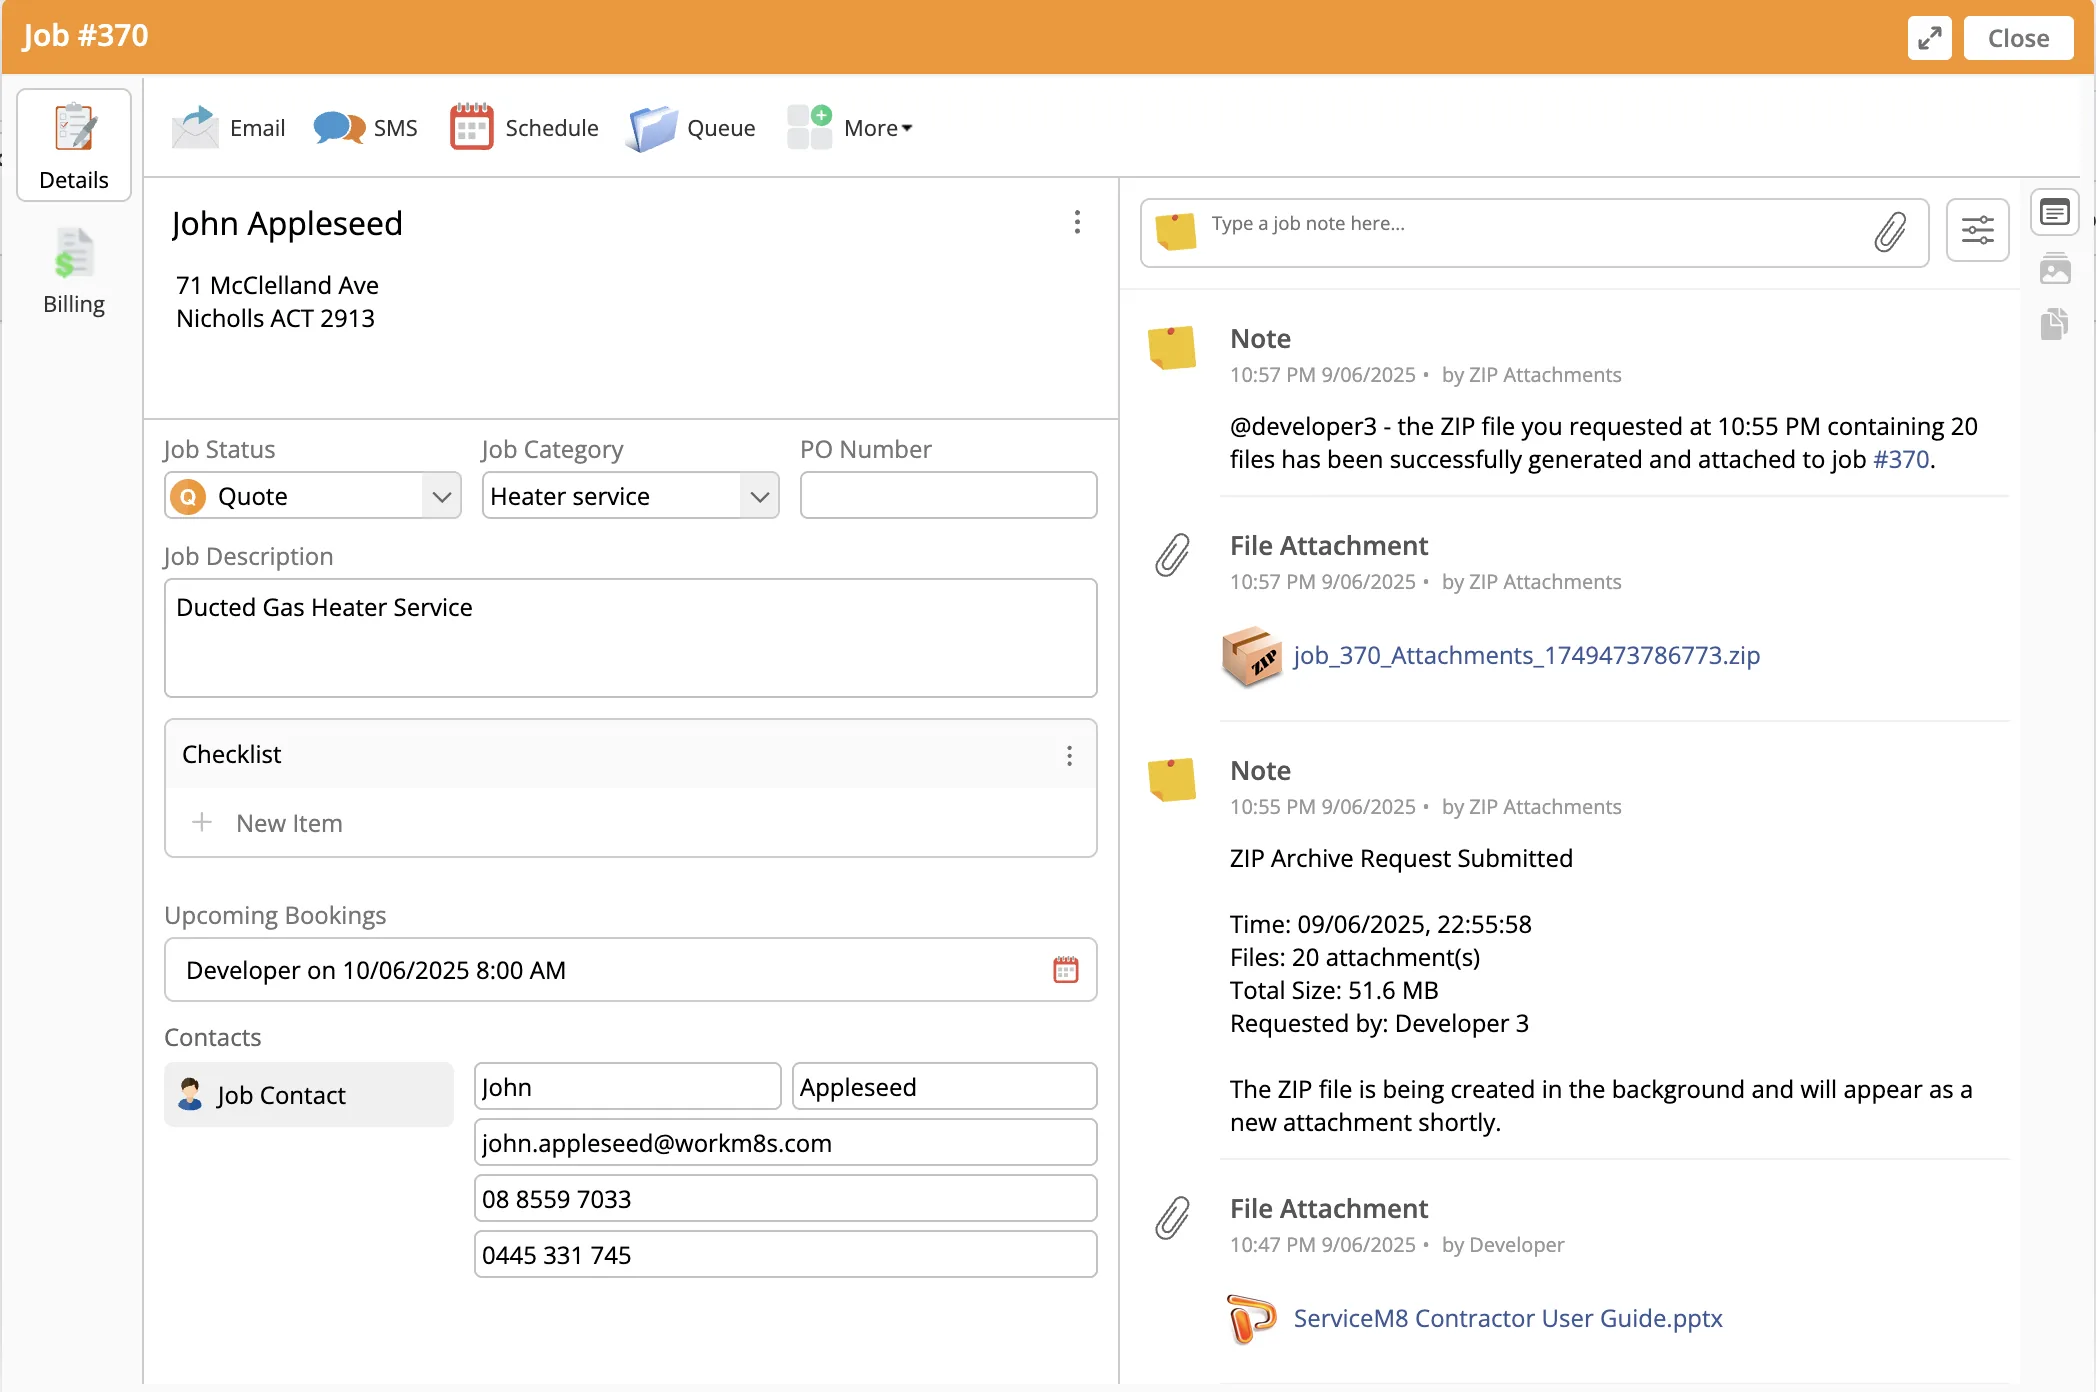2096x1392 pixels.
Task: Click the mobile field 0445 331 745
Action: [785, 1255]
